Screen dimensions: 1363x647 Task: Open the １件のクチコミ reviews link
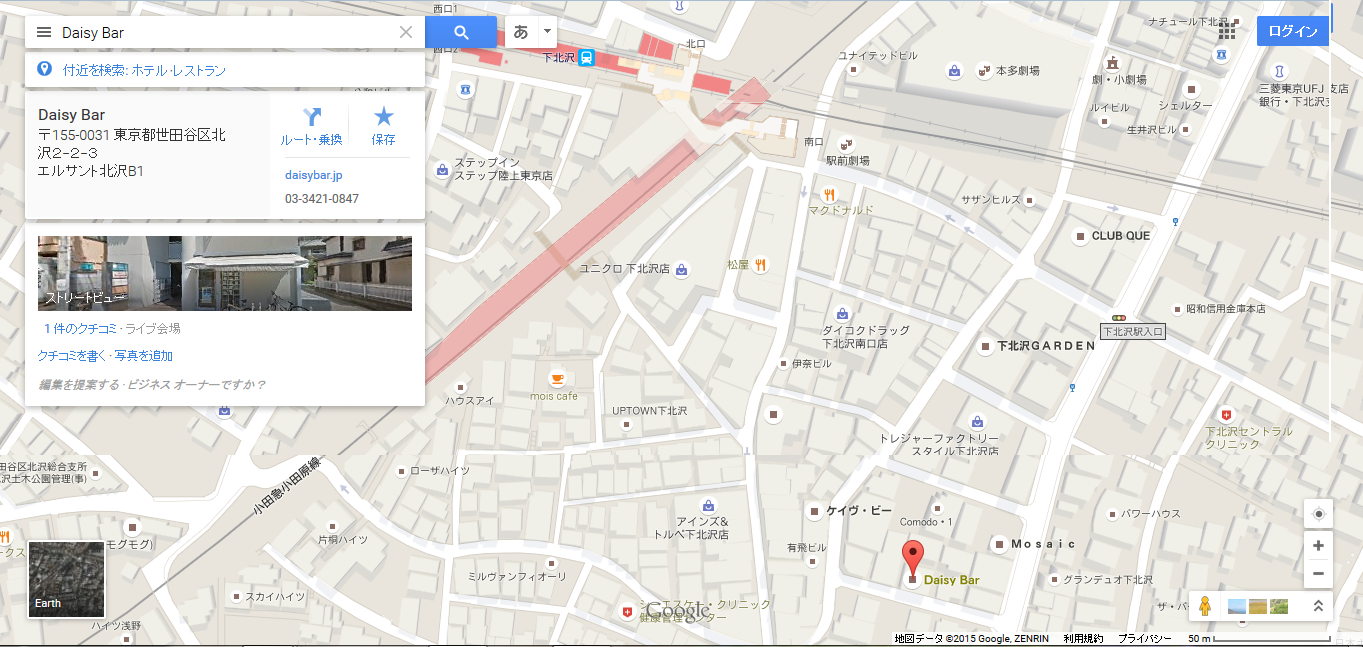[81, 328]
